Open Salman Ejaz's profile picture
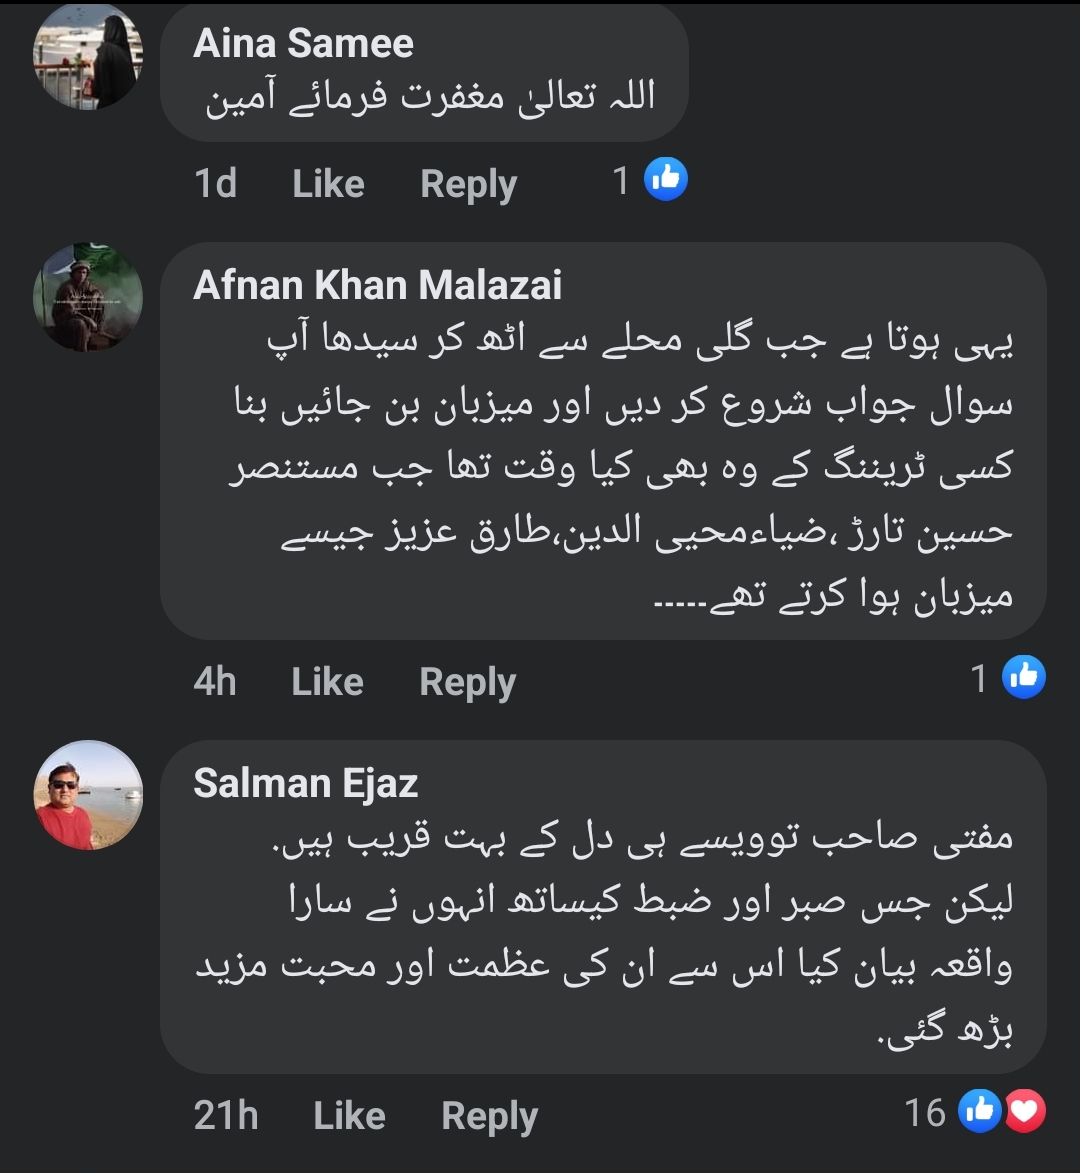Screen dimensions: 1080x1173 (88, 796)
